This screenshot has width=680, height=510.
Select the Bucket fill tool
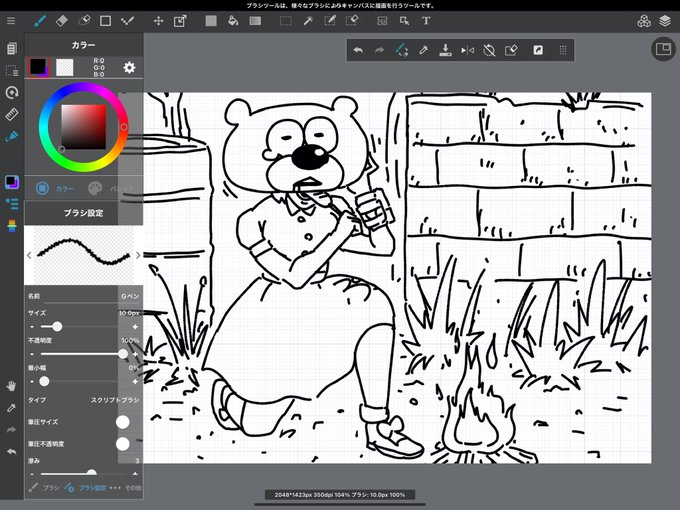[x=233, y=21]
